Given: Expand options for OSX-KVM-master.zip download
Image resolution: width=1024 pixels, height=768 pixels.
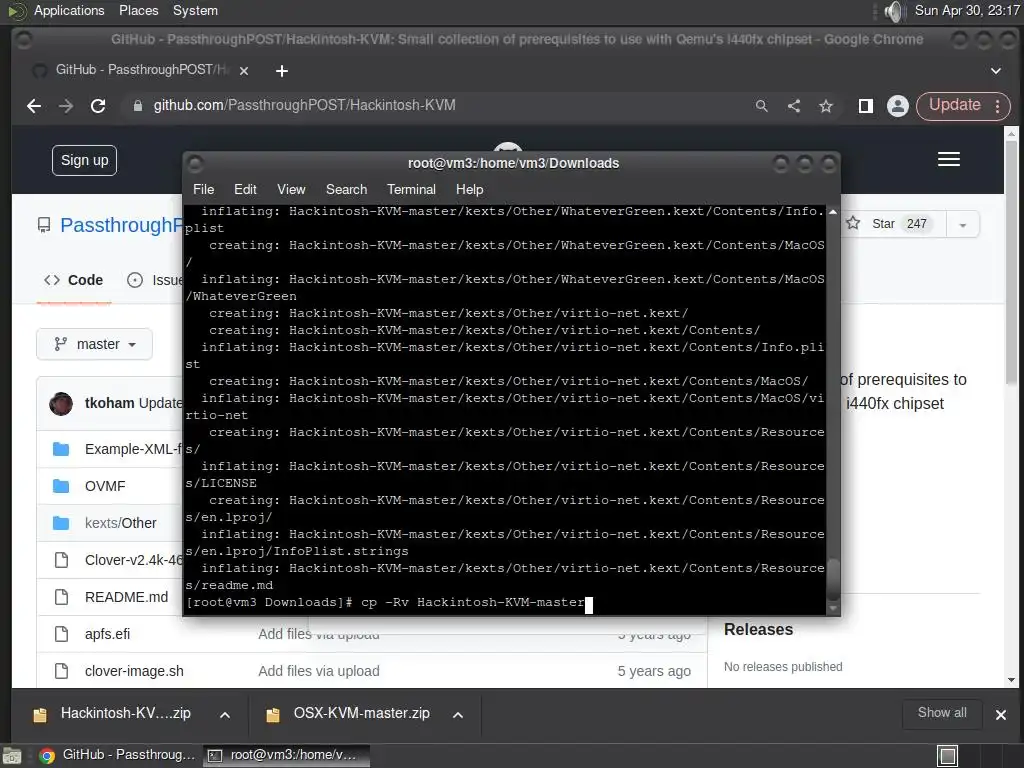Looking at the screenshot, I should click(458, 715).
